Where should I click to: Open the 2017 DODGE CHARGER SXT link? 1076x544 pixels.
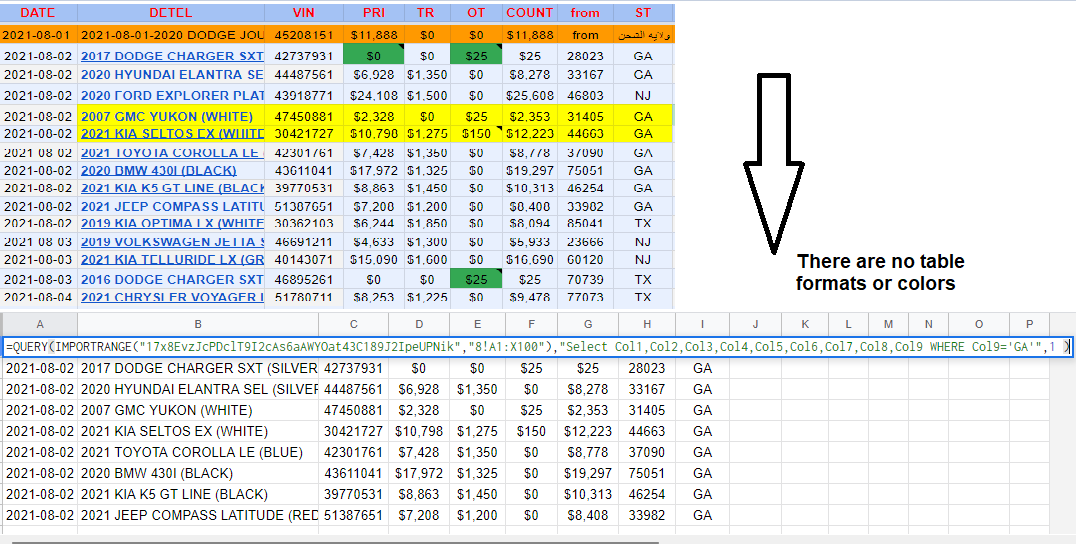pyautogui.click(x=172, y=56)
